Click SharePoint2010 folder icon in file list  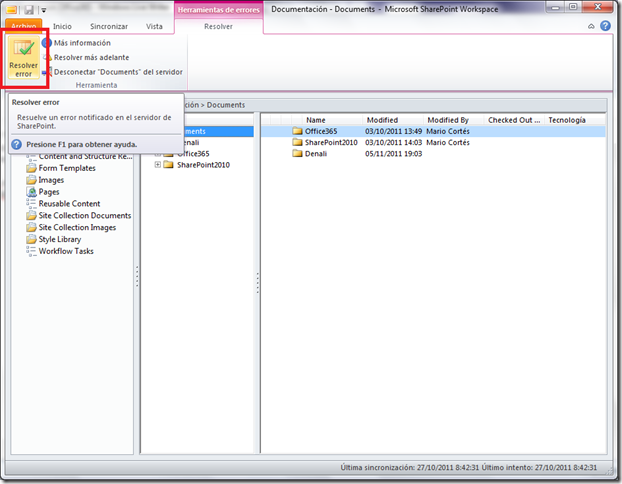click(x=298, y=142)
